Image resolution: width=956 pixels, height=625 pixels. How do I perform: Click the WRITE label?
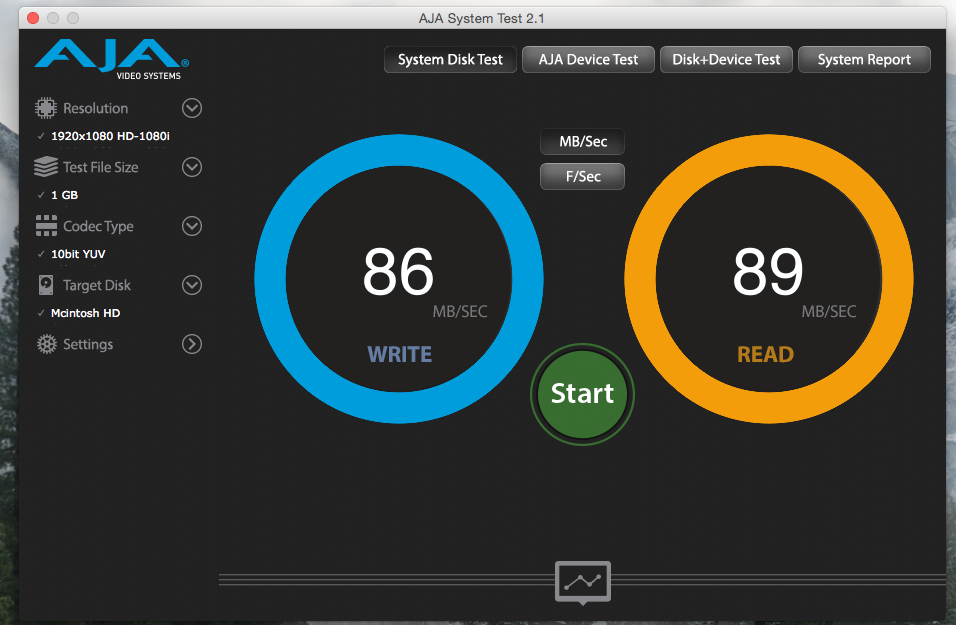point(399,354)
